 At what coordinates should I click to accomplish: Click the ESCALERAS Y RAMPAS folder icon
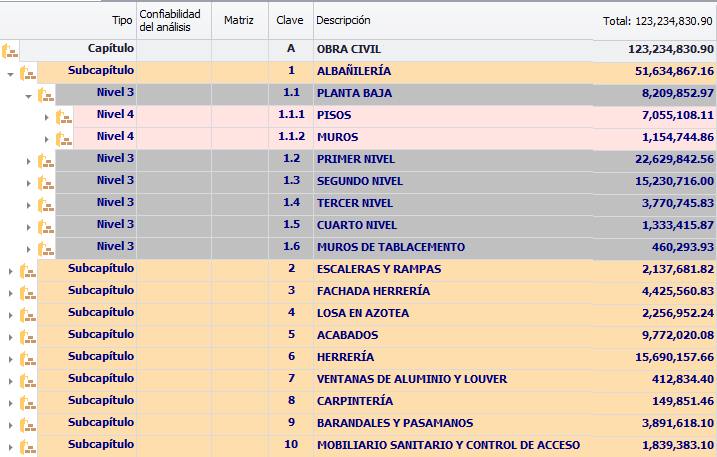pyautogui.click(x=27, y=270)
